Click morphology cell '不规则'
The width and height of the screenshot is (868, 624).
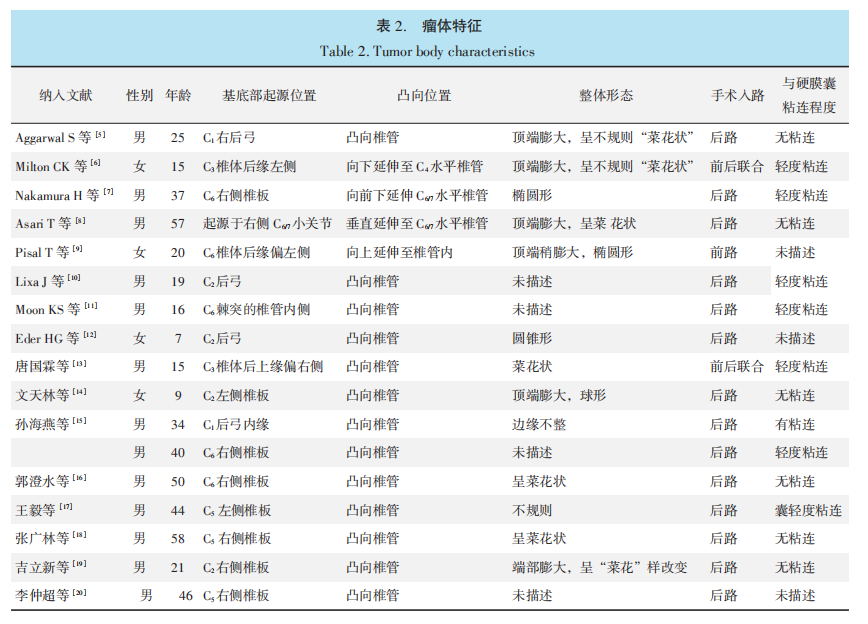click(532, 509)
